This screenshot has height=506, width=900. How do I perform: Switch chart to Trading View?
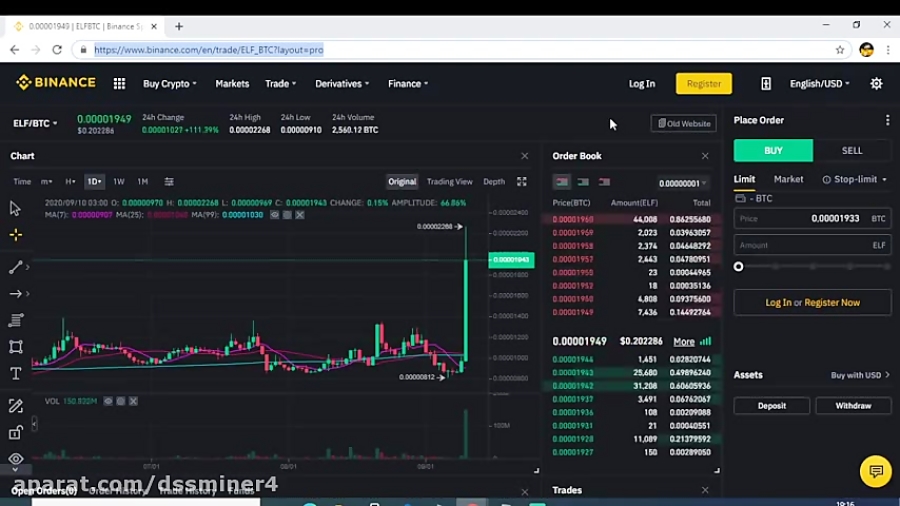[x=449, y=182]
